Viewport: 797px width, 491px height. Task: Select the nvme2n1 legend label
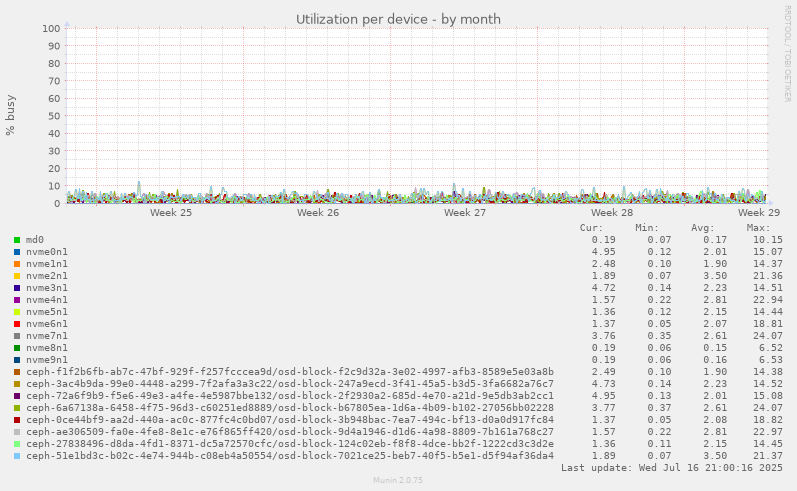[x=47, y=275]
